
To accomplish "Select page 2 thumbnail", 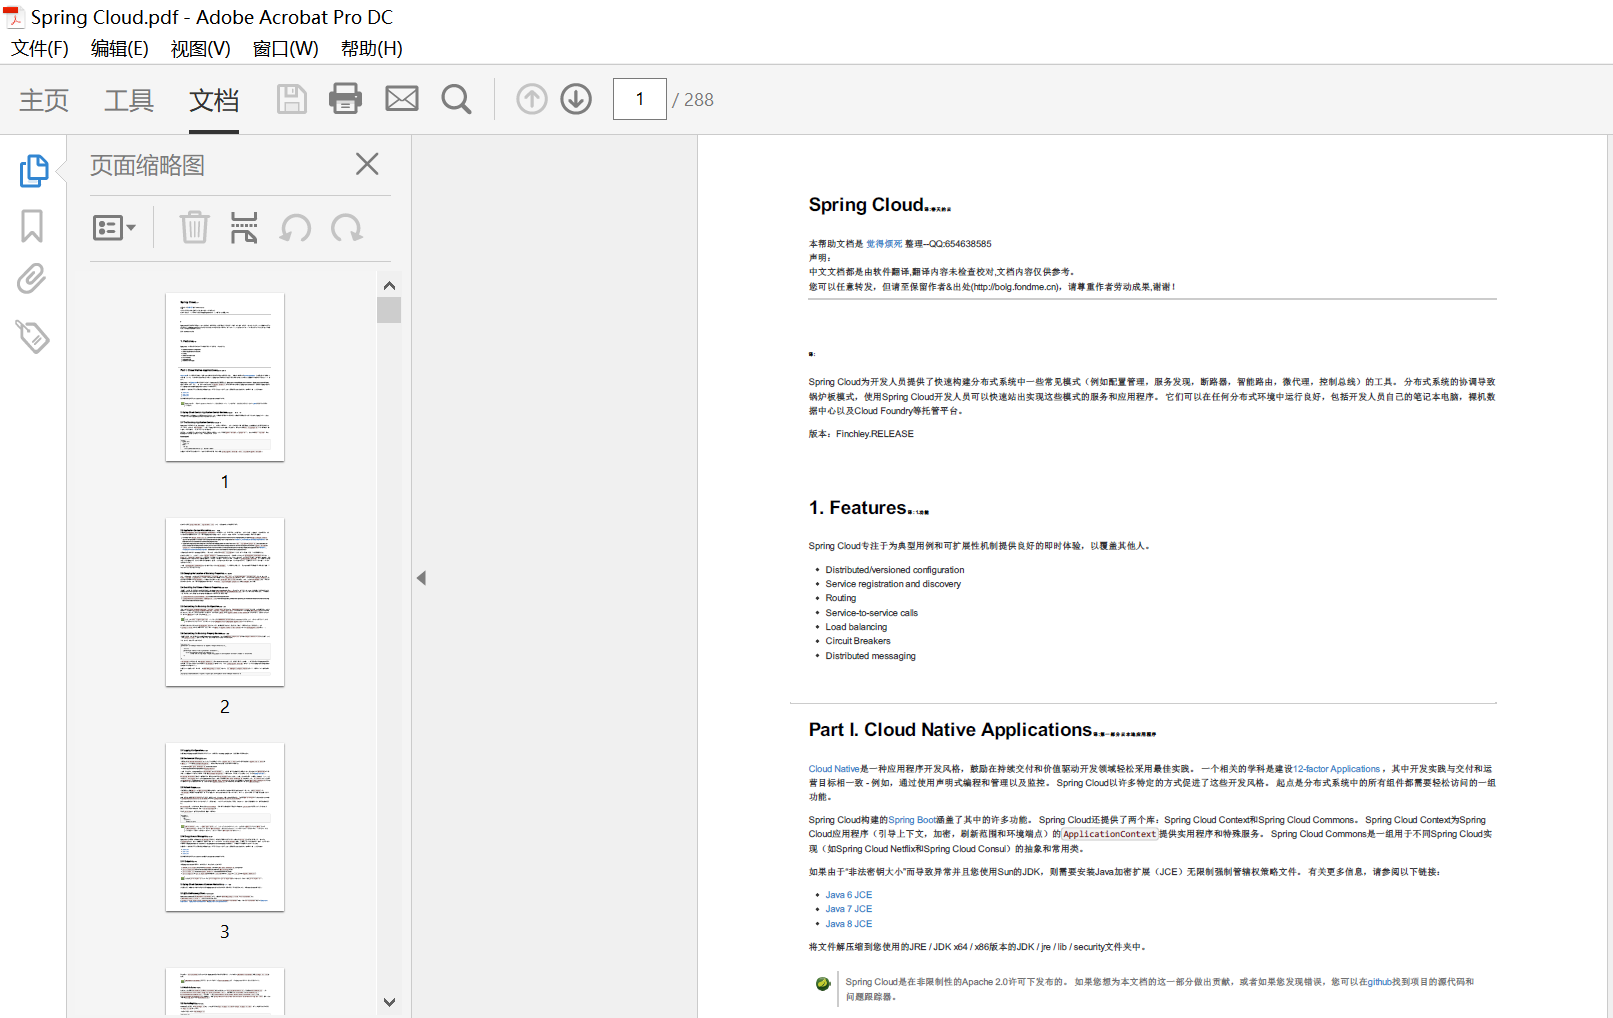I will point(225,602).
